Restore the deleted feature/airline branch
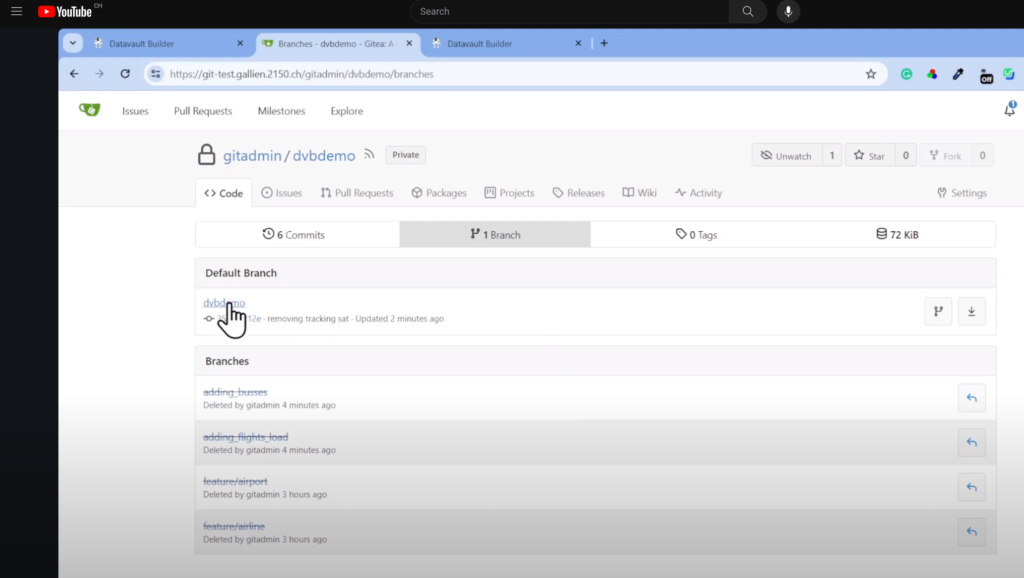The image size is (1024, 578). [x=971, y=533]
